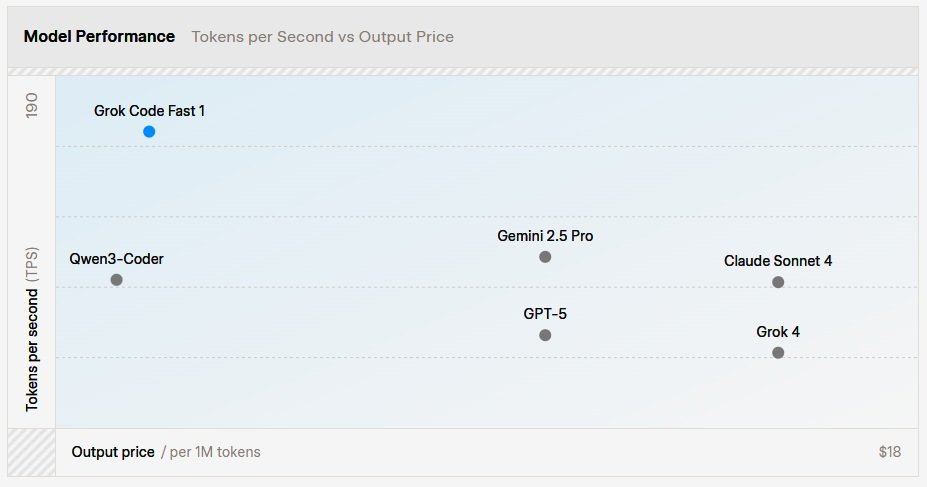The width and height of the screenshot is (927, 487).
Task: Click the vertical Tokens per second axis label
Action: [x=32, y=330]
